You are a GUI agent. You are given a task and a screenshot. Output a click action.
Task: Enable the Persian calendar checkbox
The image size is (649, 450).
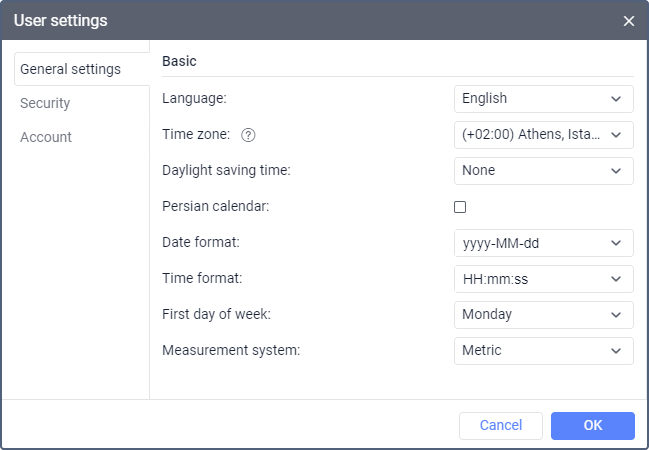[460, 207]
